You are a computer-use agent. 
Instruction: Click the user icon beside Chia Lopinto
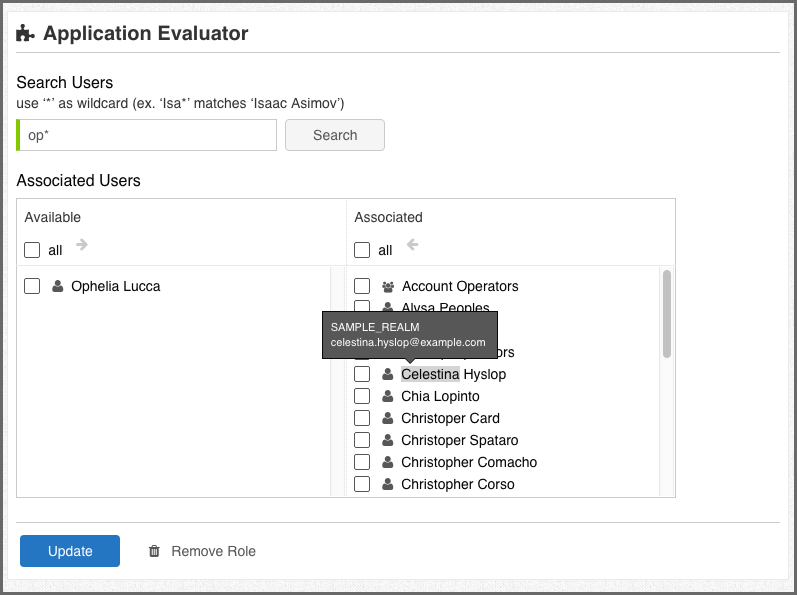pos(388,397)
